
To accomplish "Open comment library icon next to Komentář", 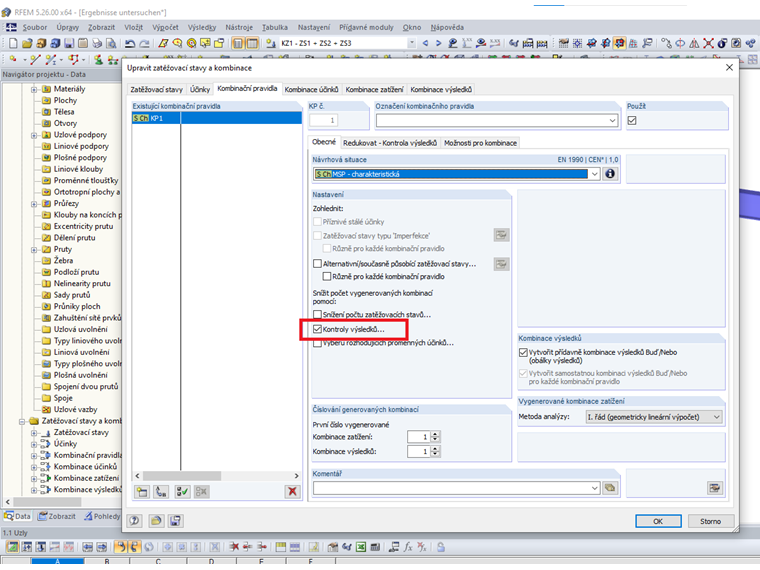I will (x=610, y=488).
